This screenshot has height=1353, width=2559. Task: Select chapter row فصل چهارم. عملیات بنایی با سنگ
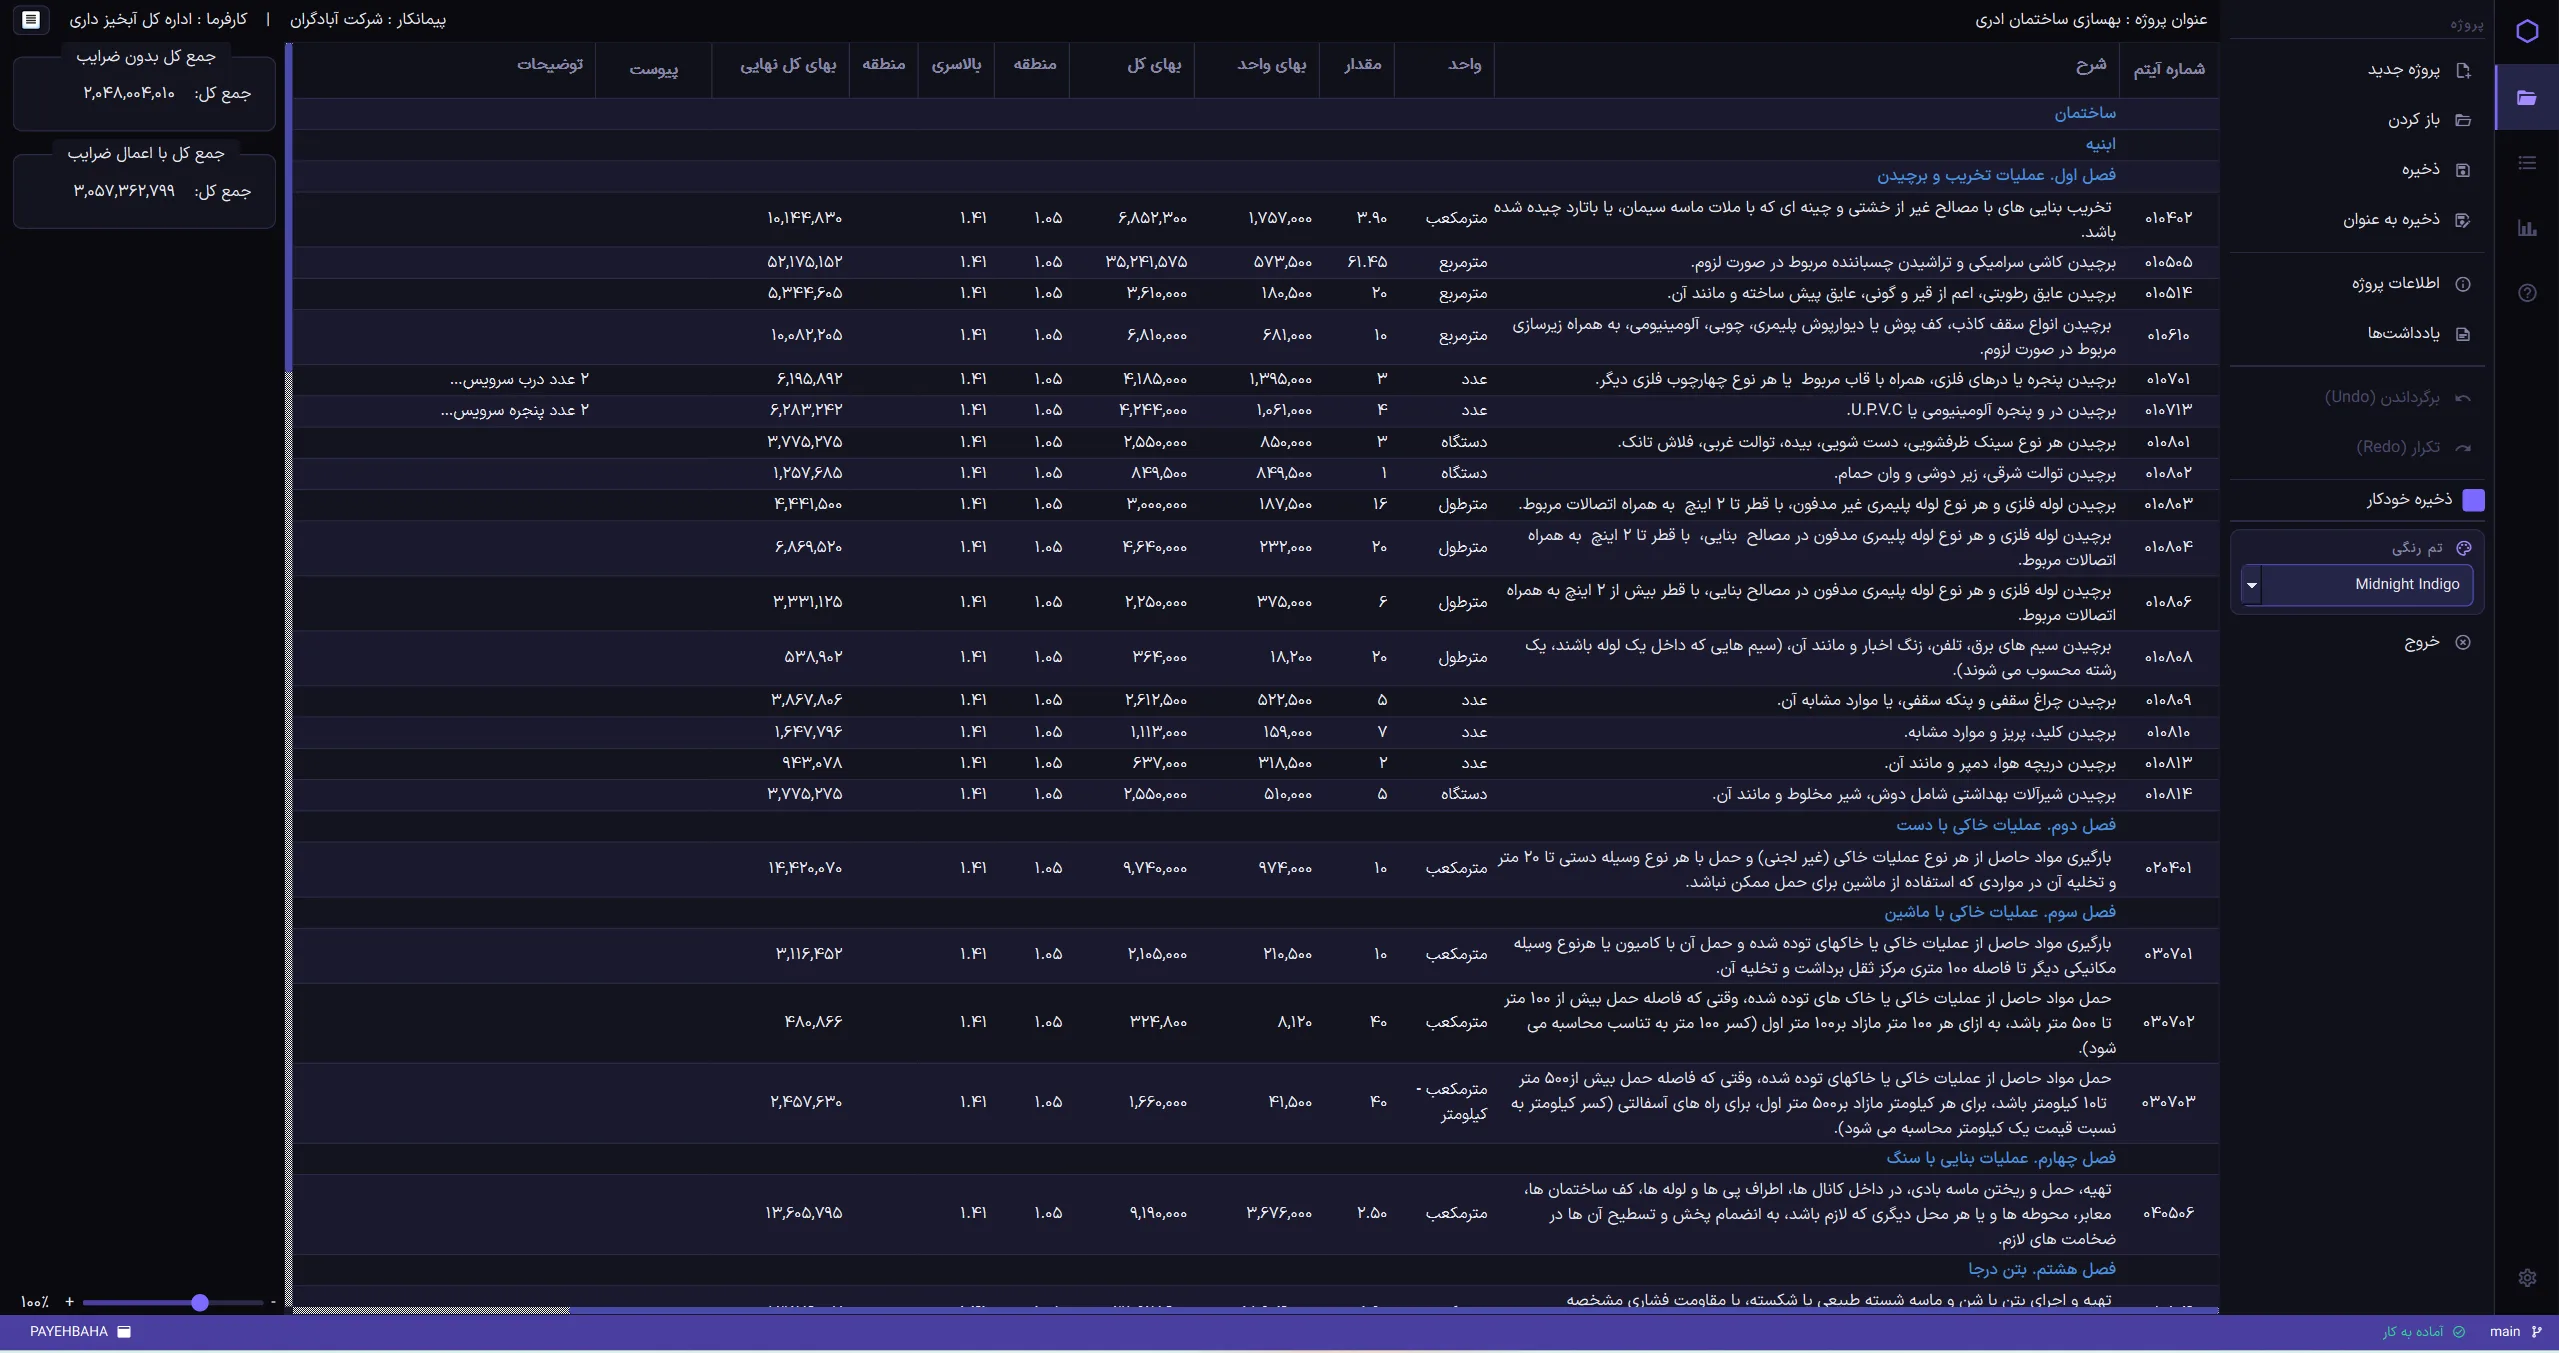pyautogui.click(x=1256, y=1159)
